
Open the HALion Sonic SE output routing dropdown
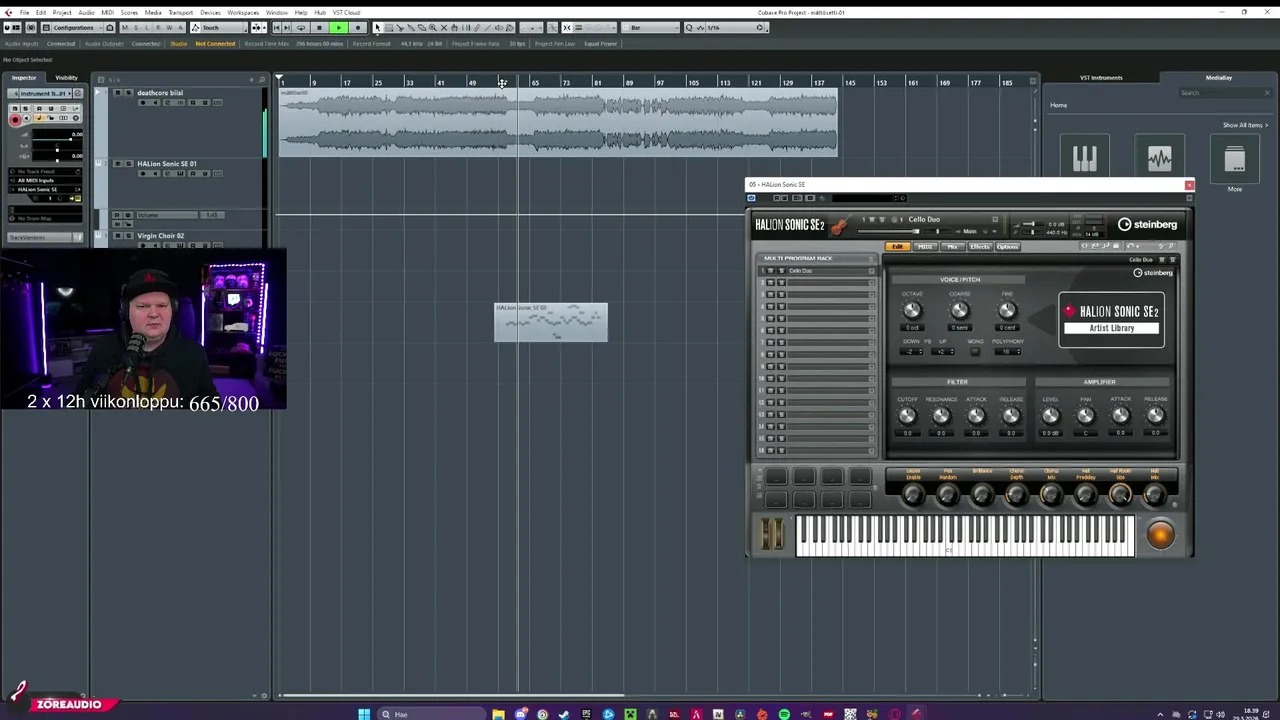pyautogui.click(x=45, y=189)
